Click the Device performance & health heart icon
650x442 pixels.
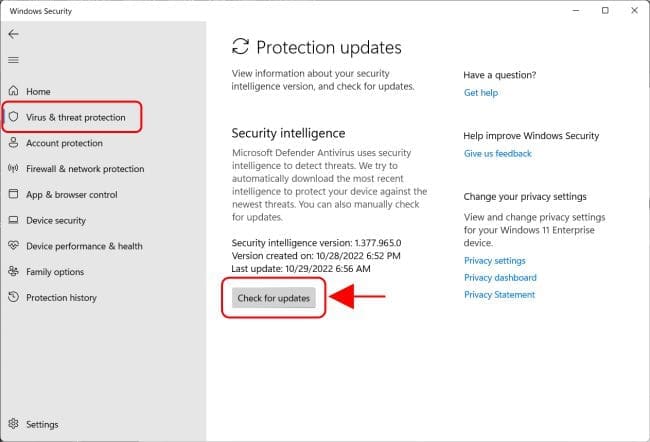[x=14, y=246]
